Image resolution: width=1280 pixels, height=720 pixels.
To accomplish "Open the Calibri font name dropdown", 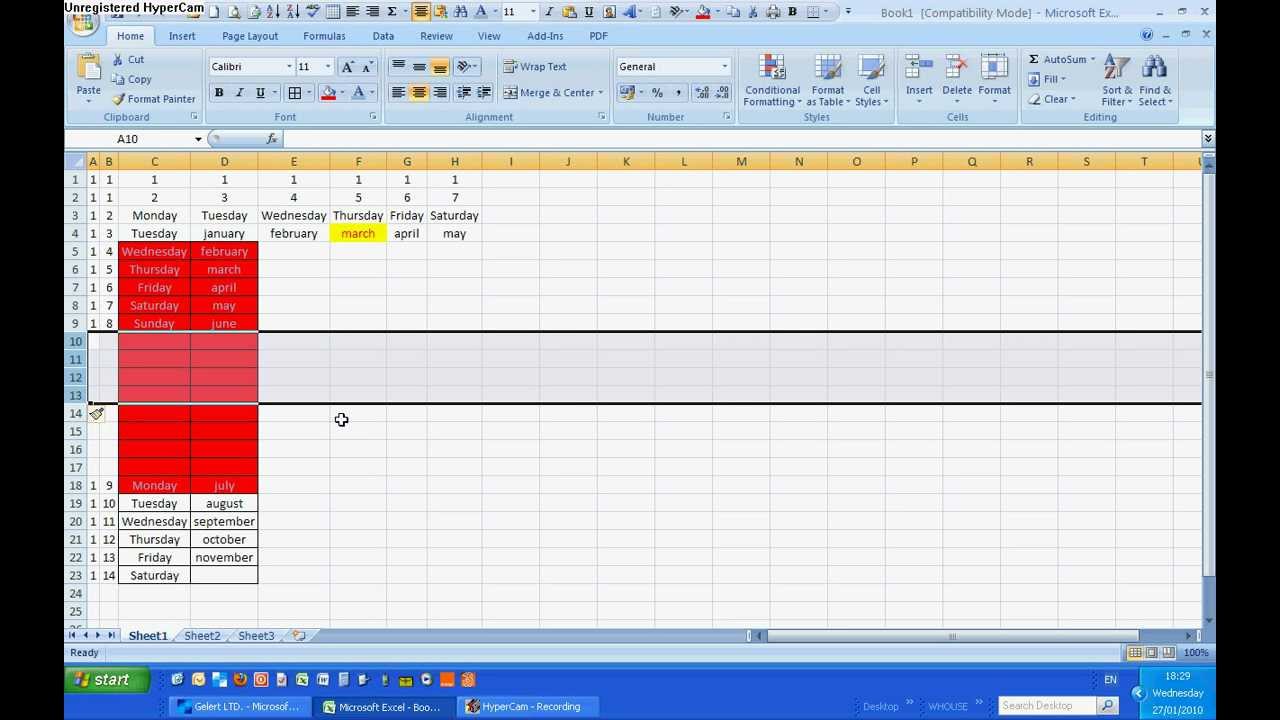I will pyautogui.click(x=289, y=67).
